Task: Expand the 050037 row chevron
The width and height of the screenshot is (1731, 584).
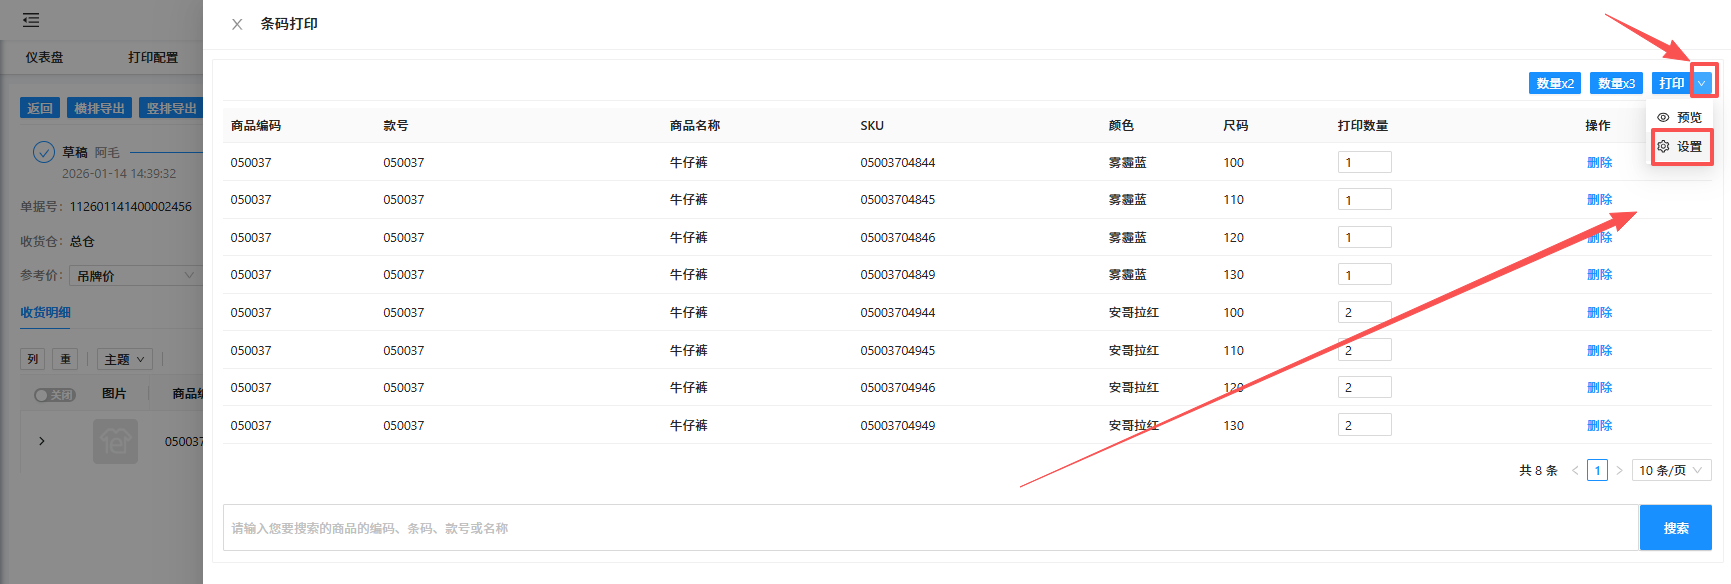Action: coord(41,441)
